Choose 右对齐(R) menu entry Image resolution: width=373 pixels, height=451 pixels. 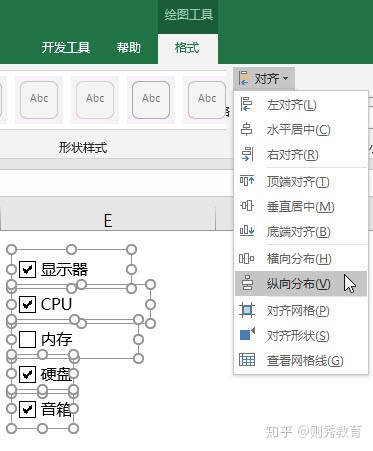click(x=301, y=154)
